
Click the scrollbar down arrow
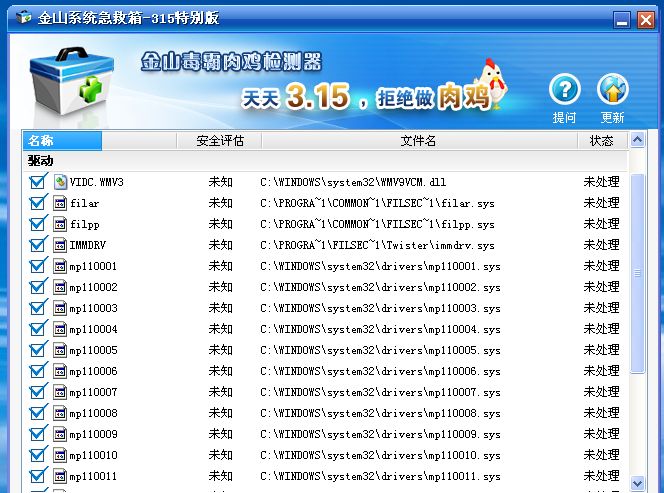point(637,483)
